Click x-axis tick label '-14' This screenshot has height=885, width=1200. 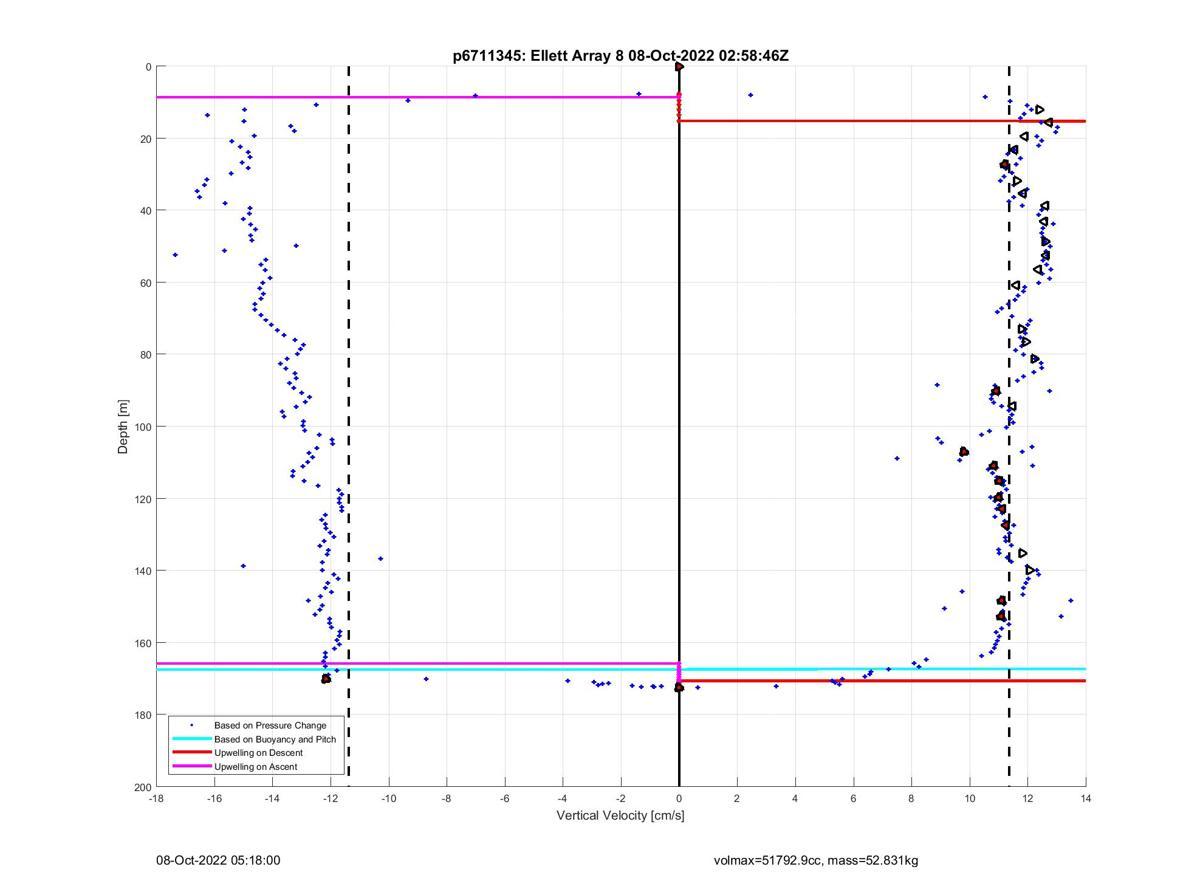[x=272, y=799]
